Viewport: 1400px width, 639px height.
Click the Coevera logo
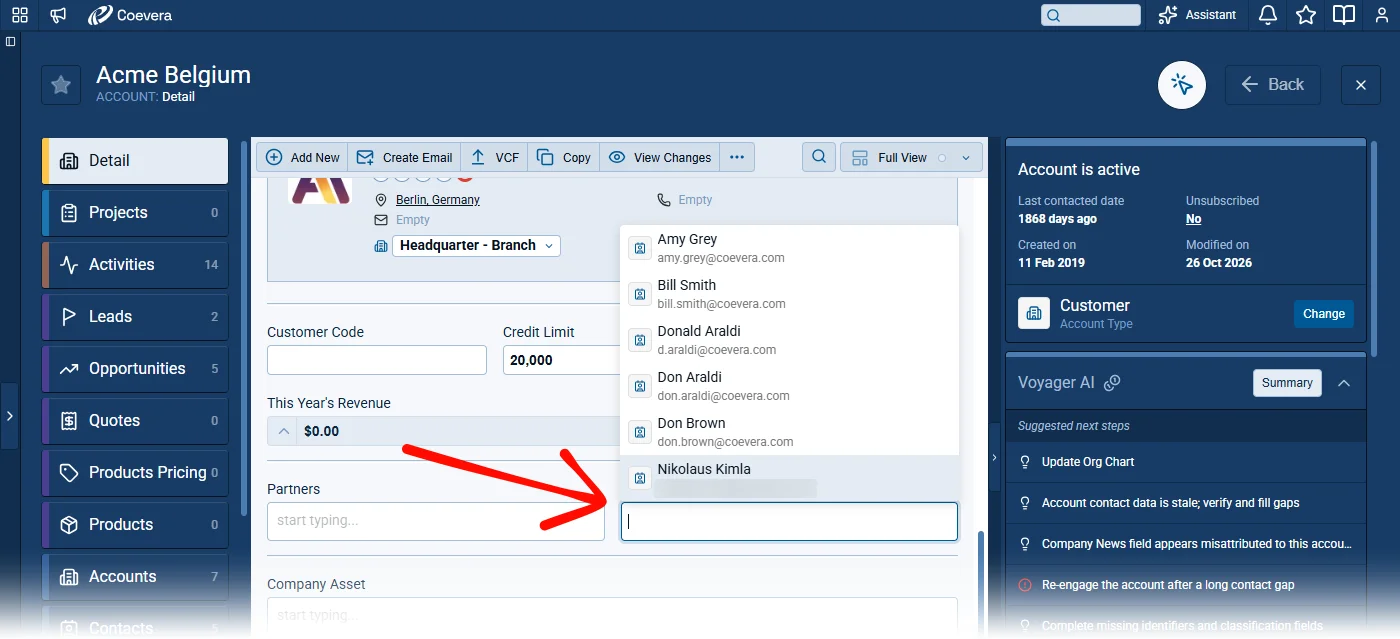coord(129,15)
